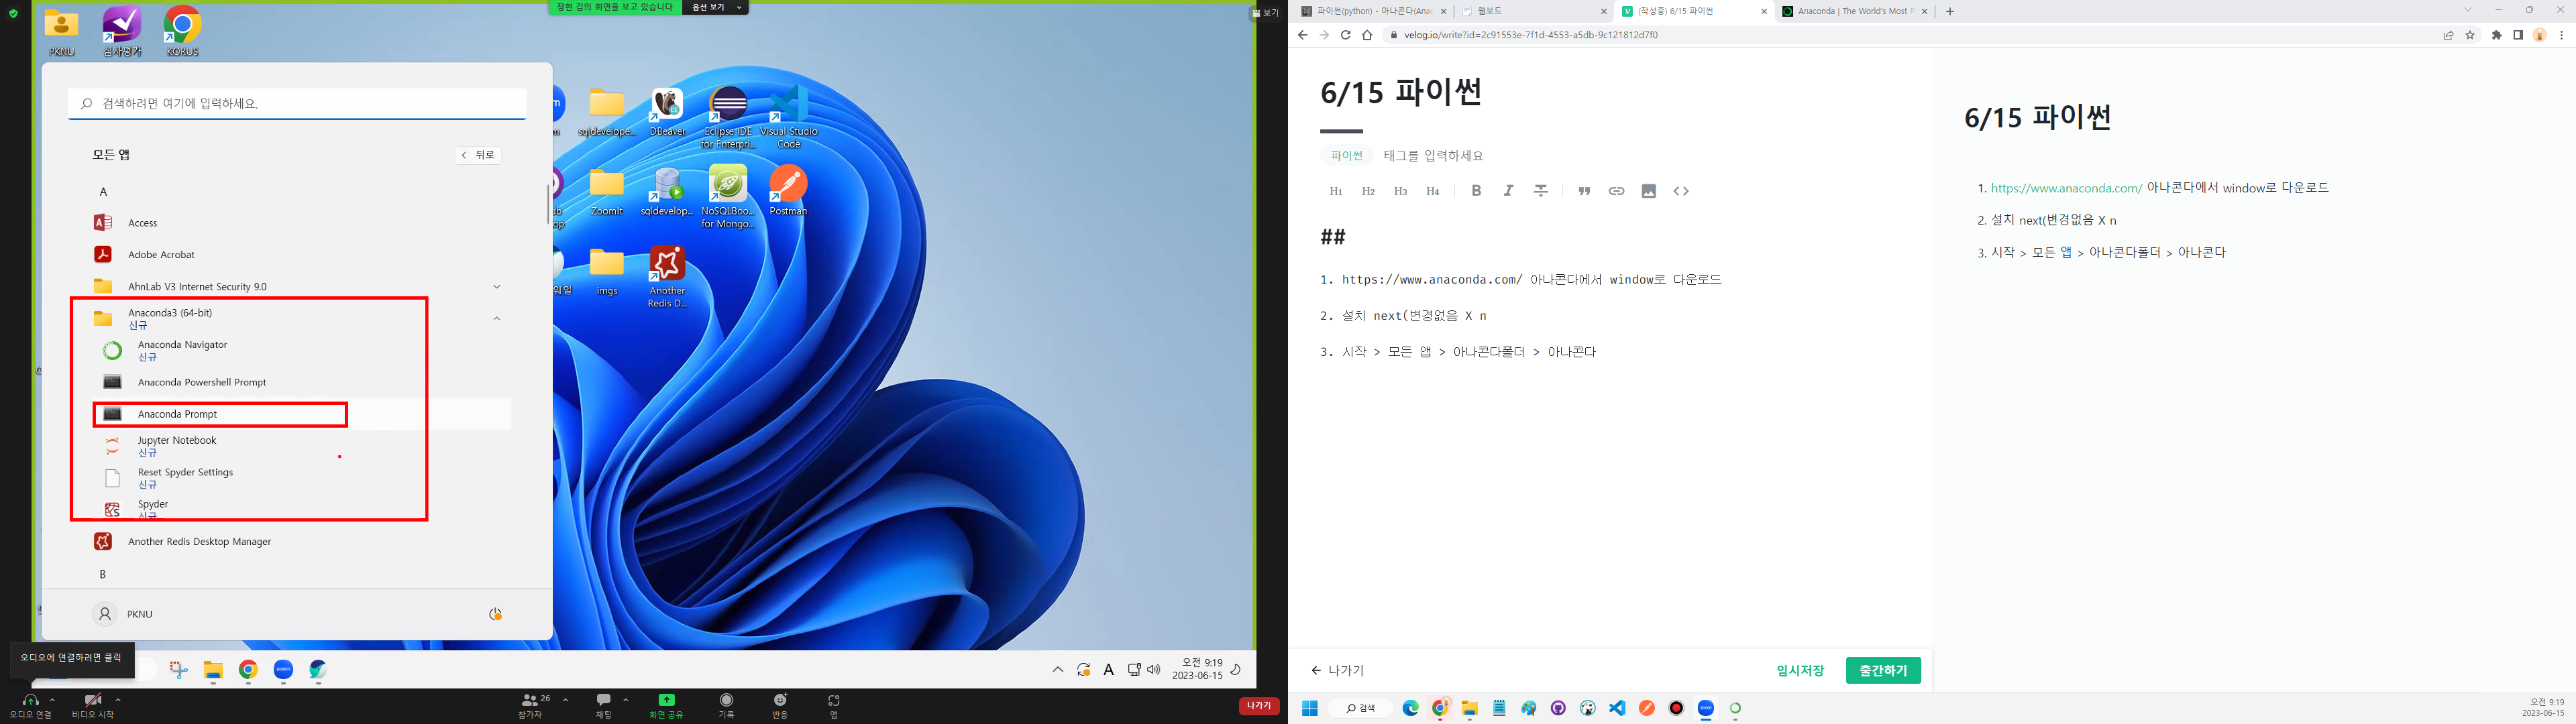Viewport: 2576px width, 724px height.
Task: Insert a blockquote in velog editor
Action: [1584, 191]
